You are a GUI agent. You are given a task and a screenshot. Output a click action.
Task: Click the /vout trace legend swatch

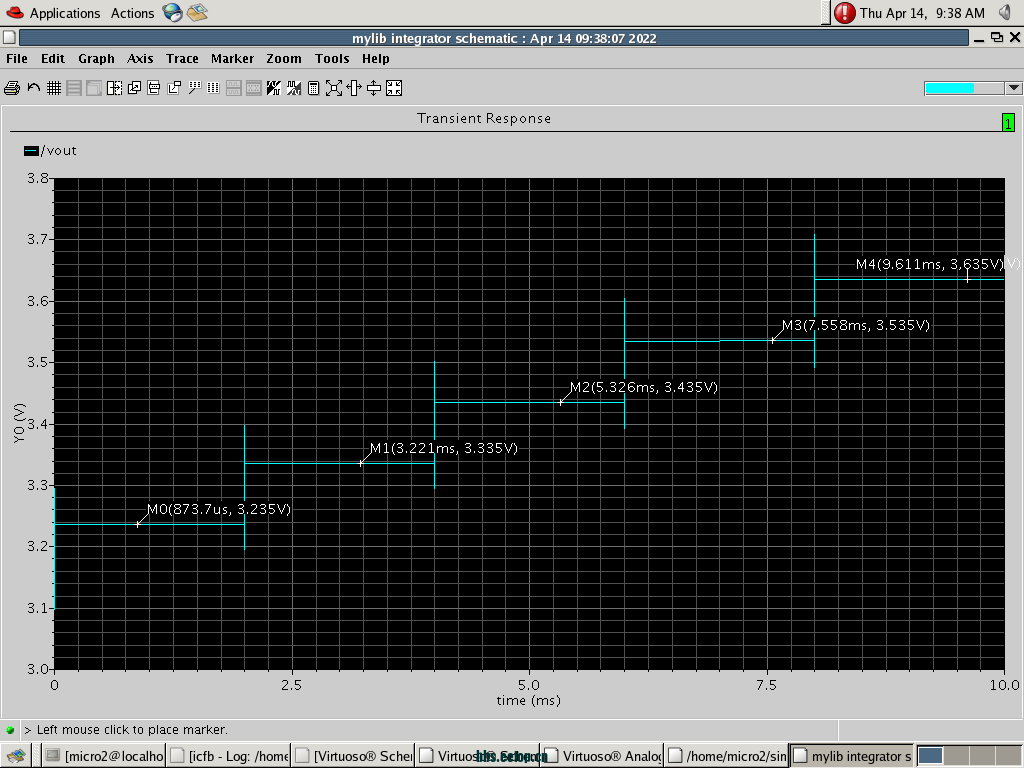coord(31,151)
